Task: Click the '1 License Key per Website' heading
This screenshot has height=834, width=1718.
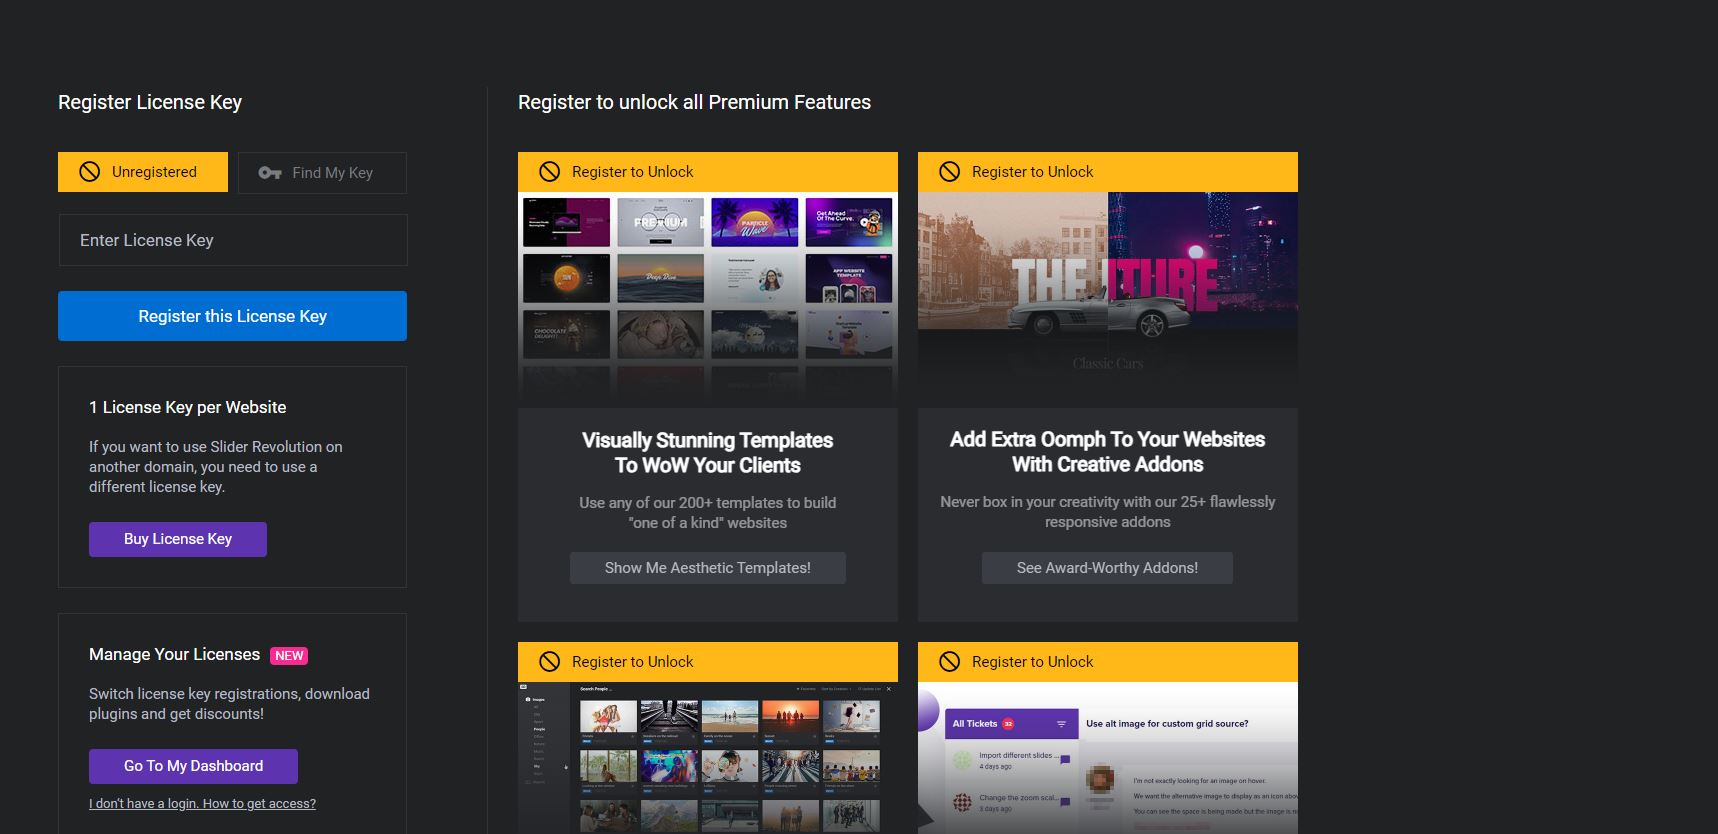Action: pyautogui.click(x=188, y=407)
